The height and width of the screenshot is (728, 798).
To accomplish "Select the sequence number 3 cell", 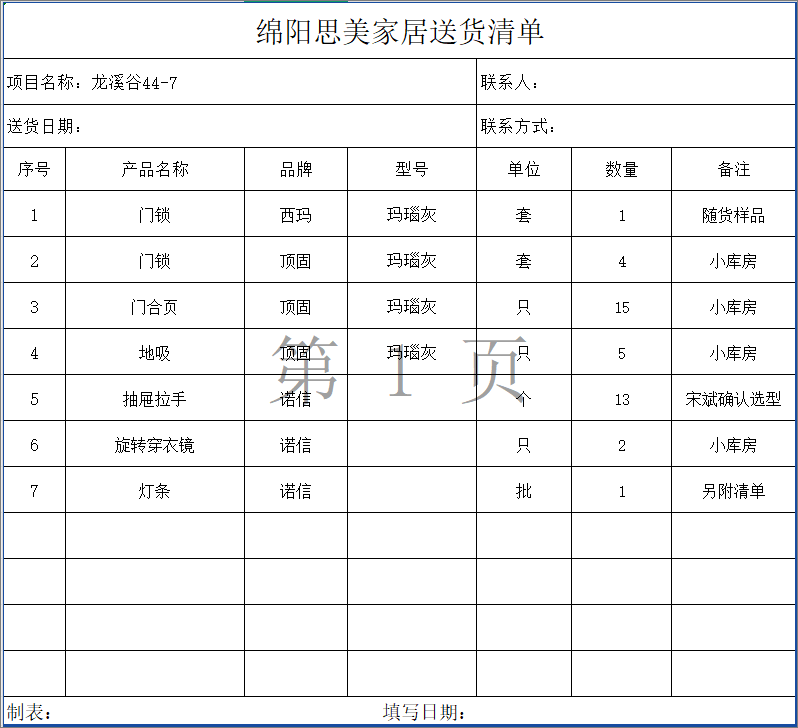I will [x=34, y=306].
